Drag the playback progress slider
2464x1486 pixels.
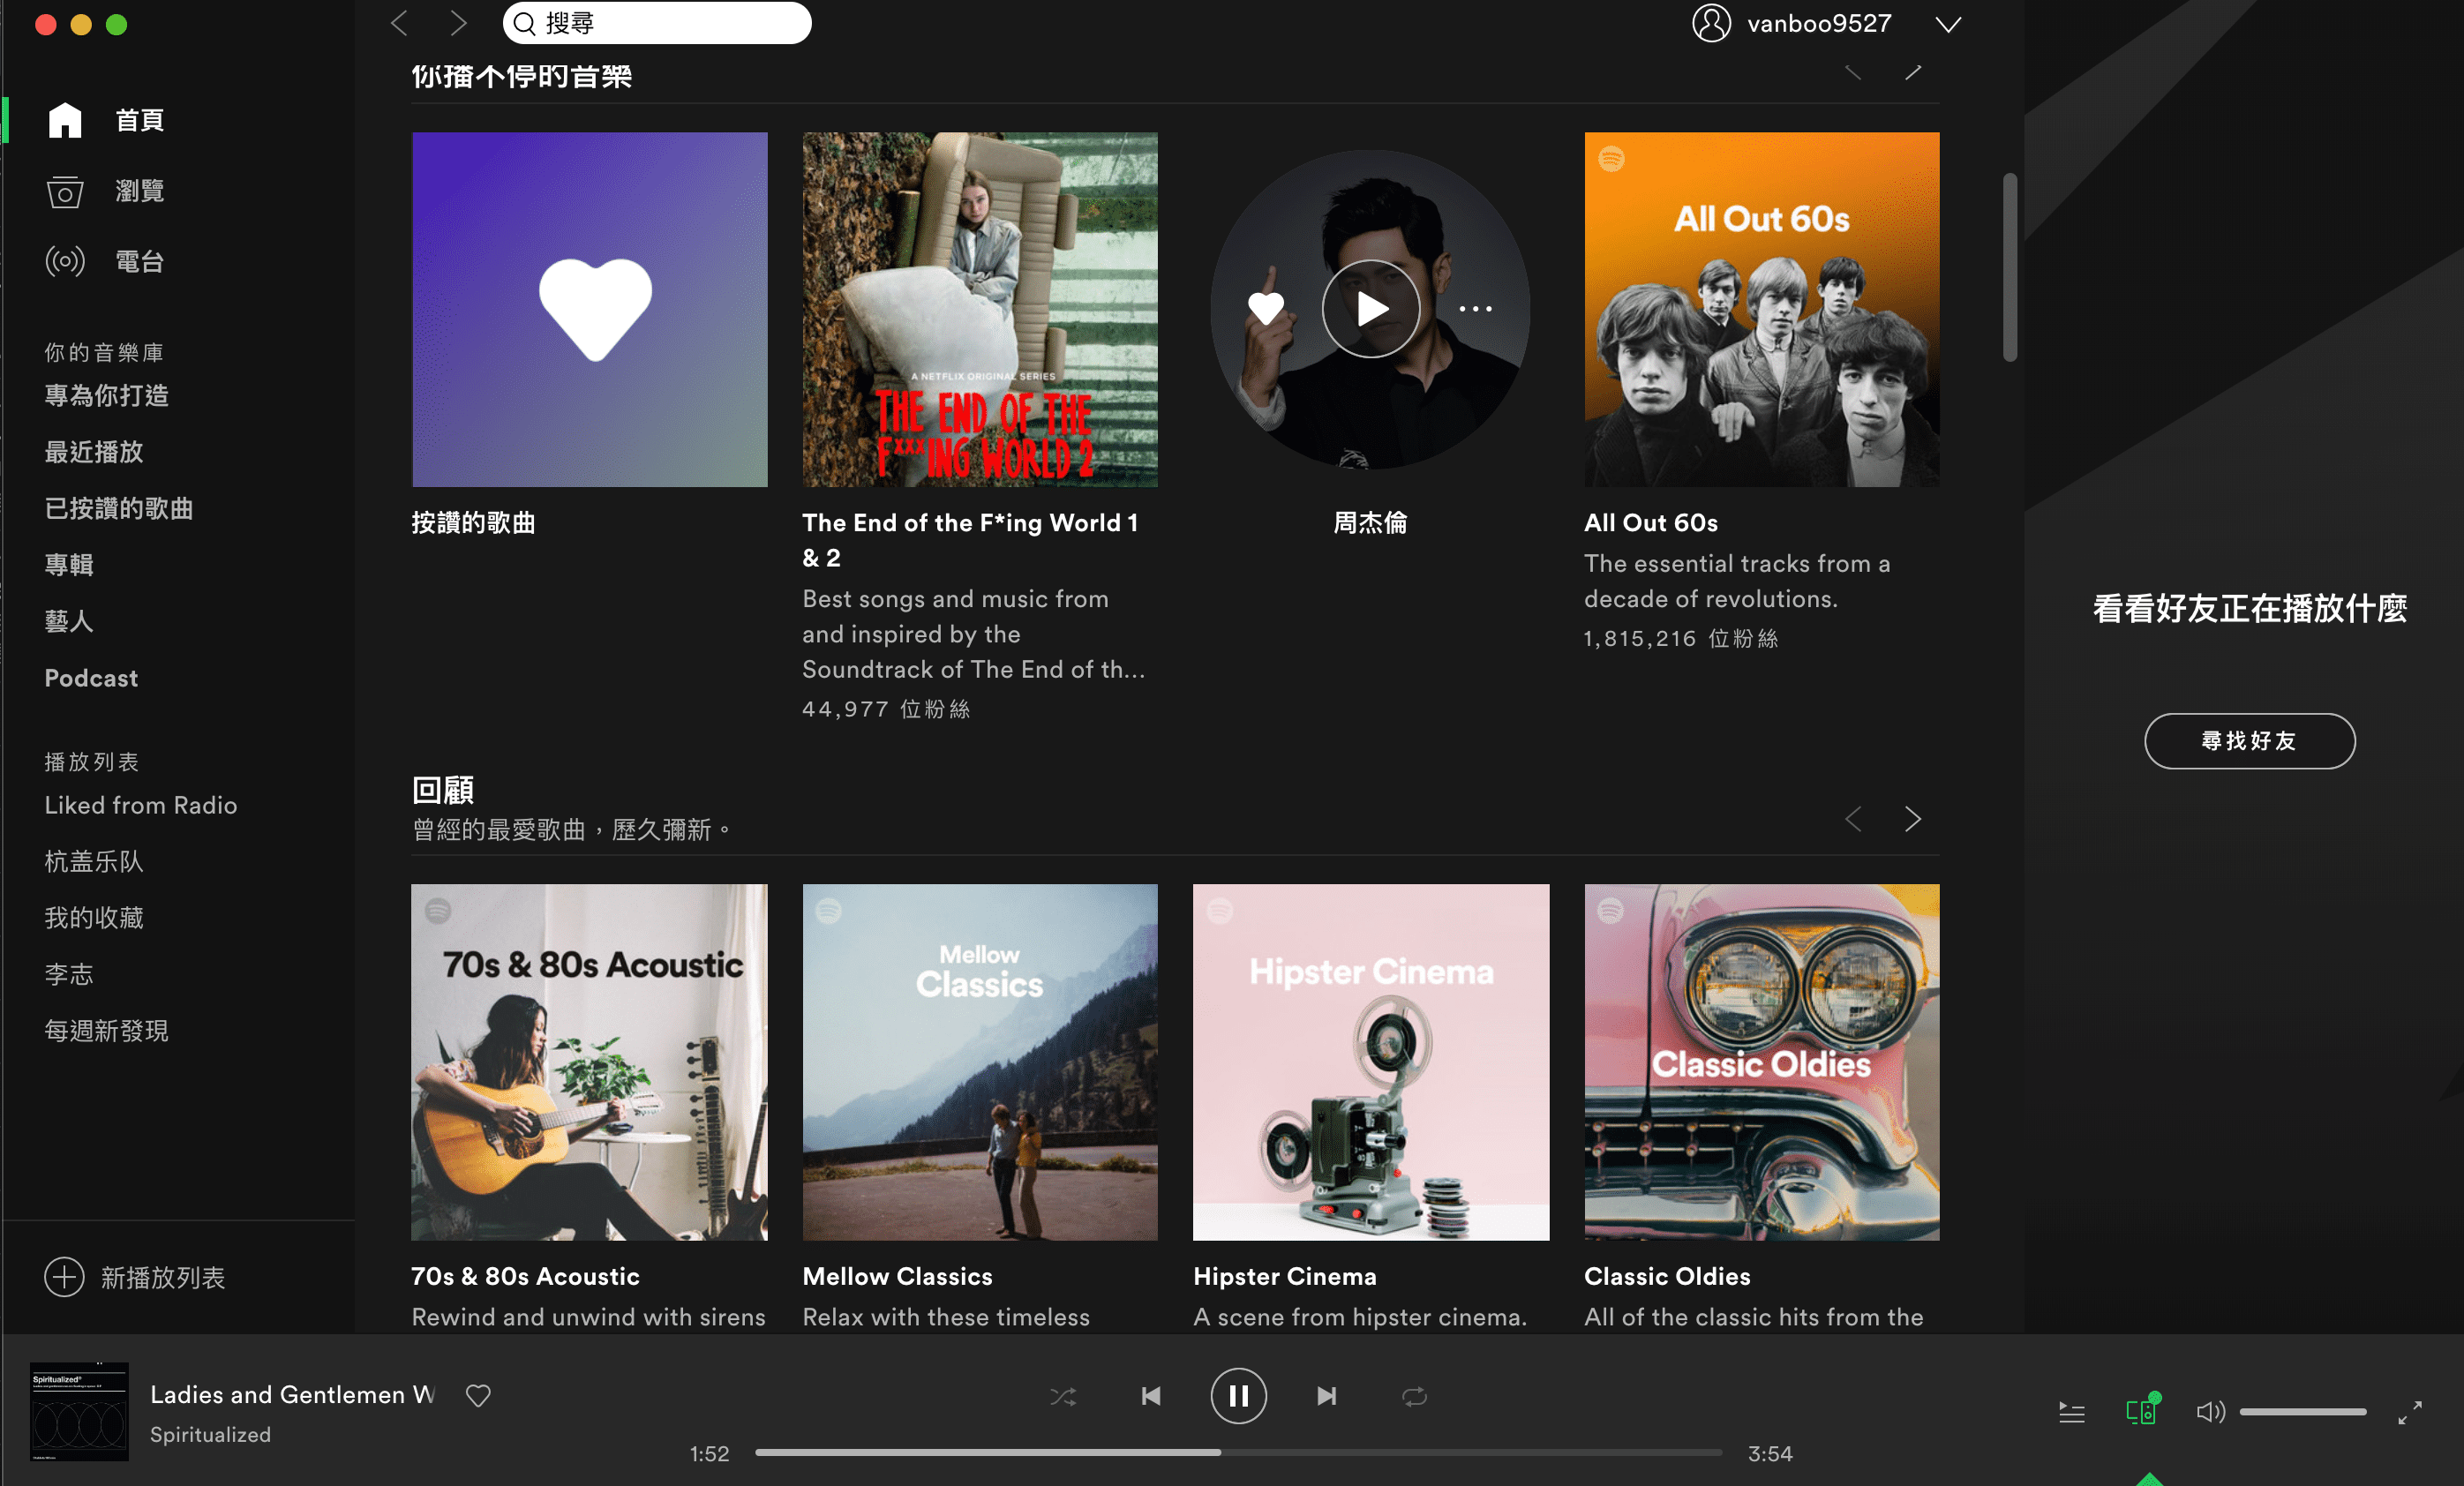tap(1220, 1452)
